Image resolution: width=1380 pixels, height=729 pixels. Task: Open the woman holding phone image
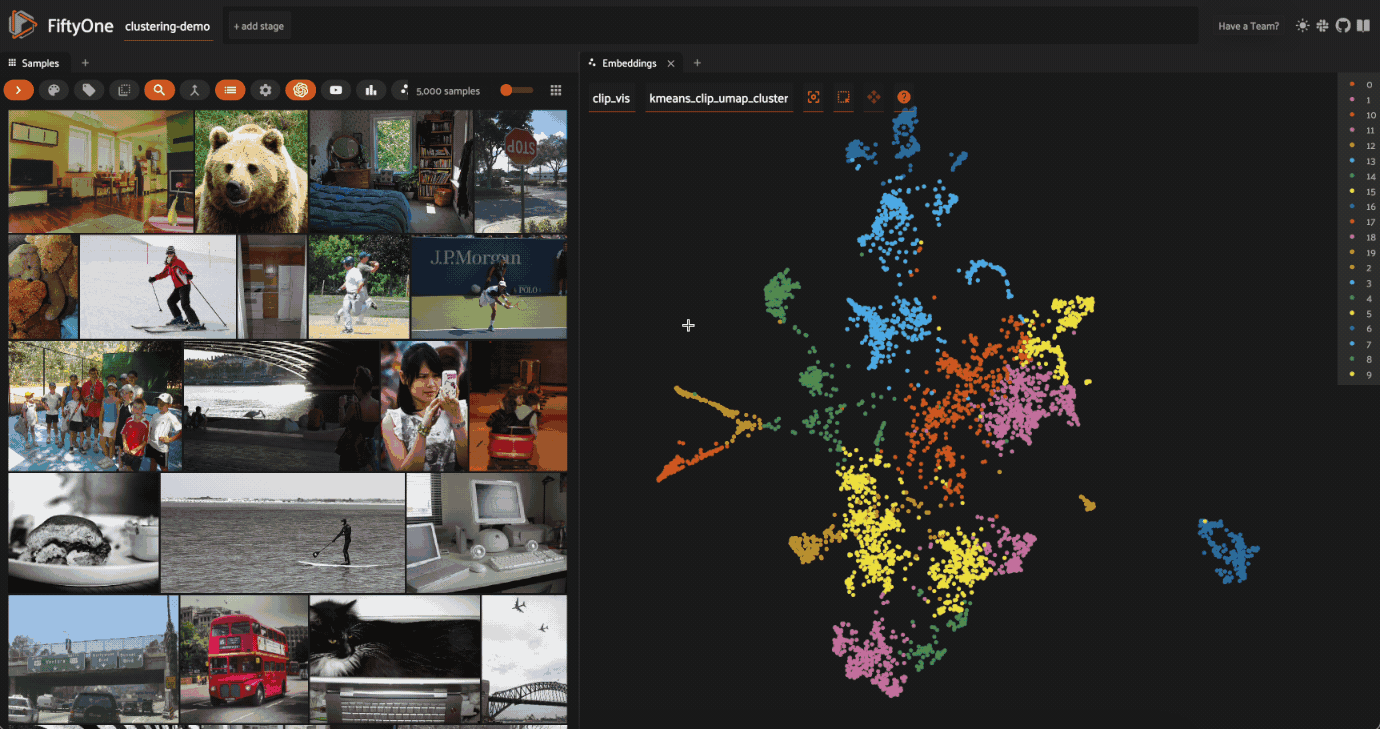pyautogui.click(x=424, y=406)
